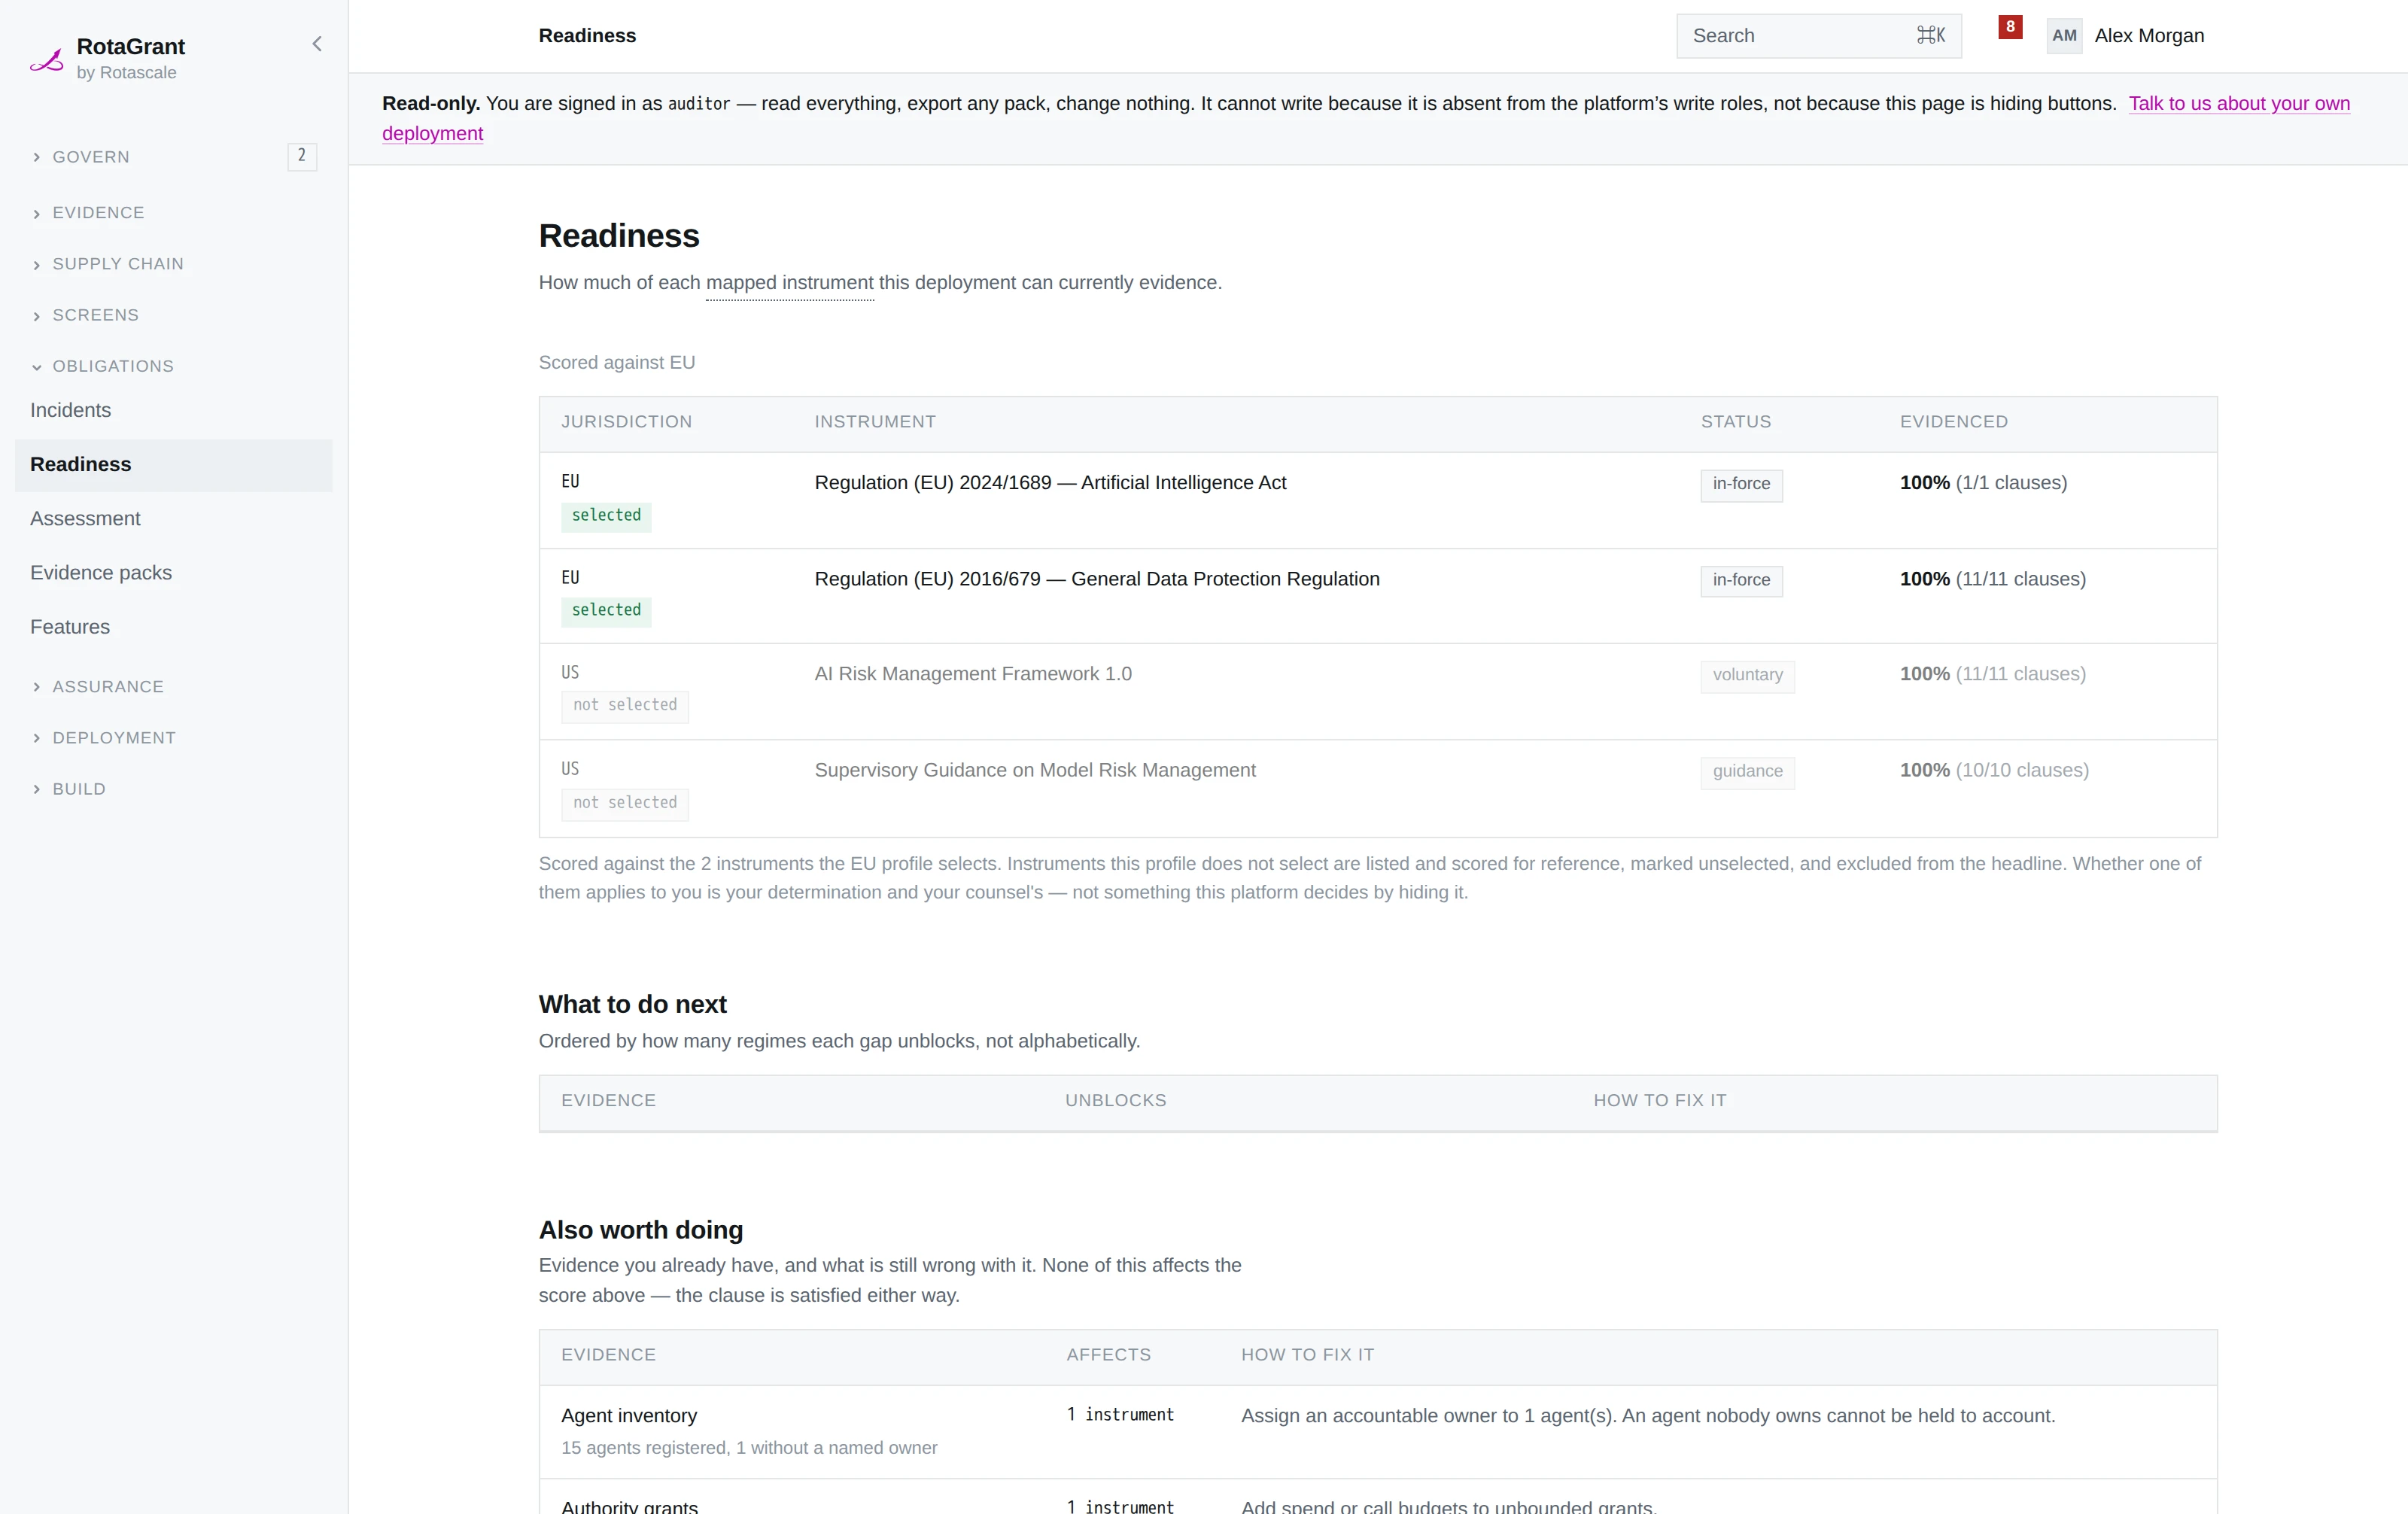Click the Status column header
Image resolution: width=2408 pixels, height=1514 pixels.
[x=1736, y=422]
